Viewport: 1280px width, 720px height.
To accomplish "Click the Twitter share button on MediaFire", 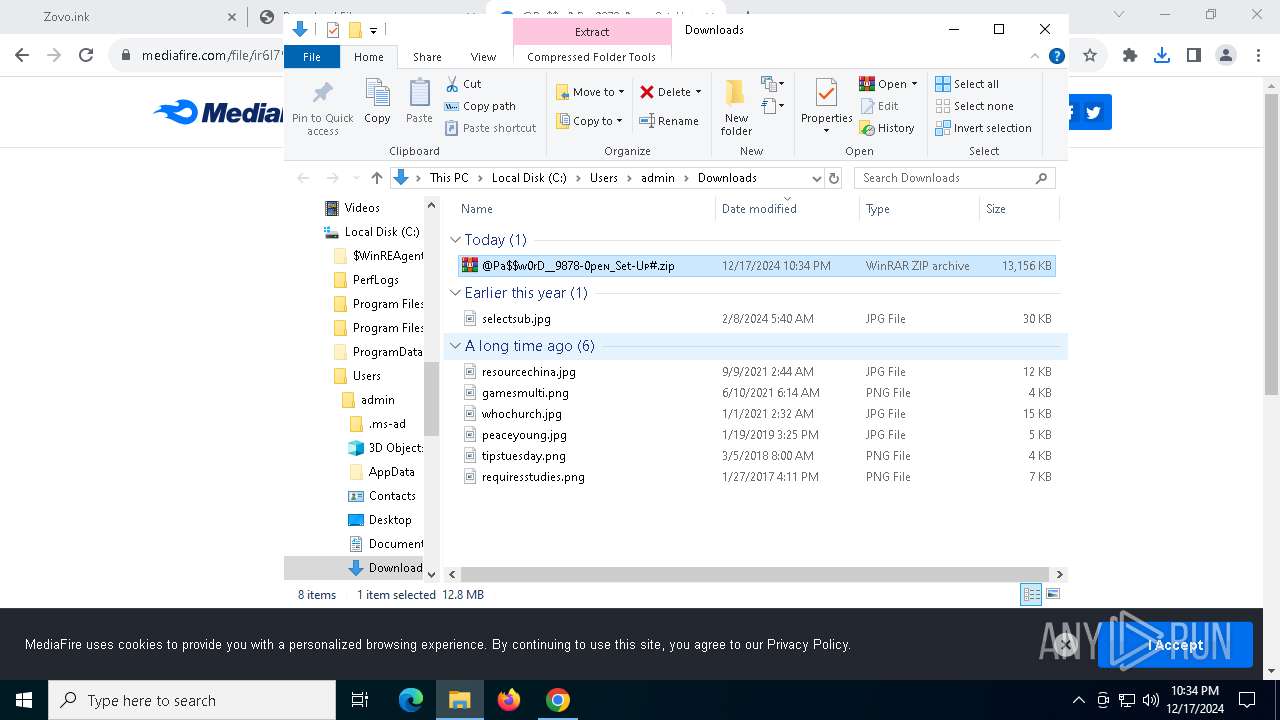I will pos(1093,112).
